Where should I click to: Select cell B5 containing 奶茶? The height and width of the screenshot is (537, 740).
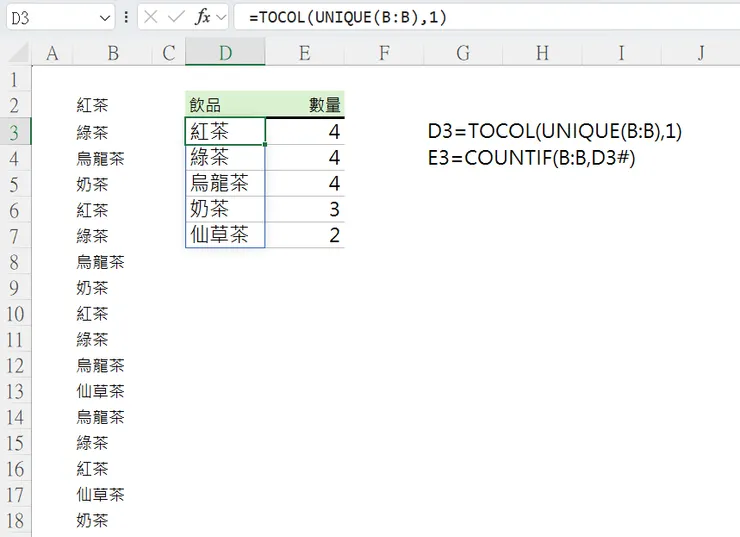click(x=112, y=185)
